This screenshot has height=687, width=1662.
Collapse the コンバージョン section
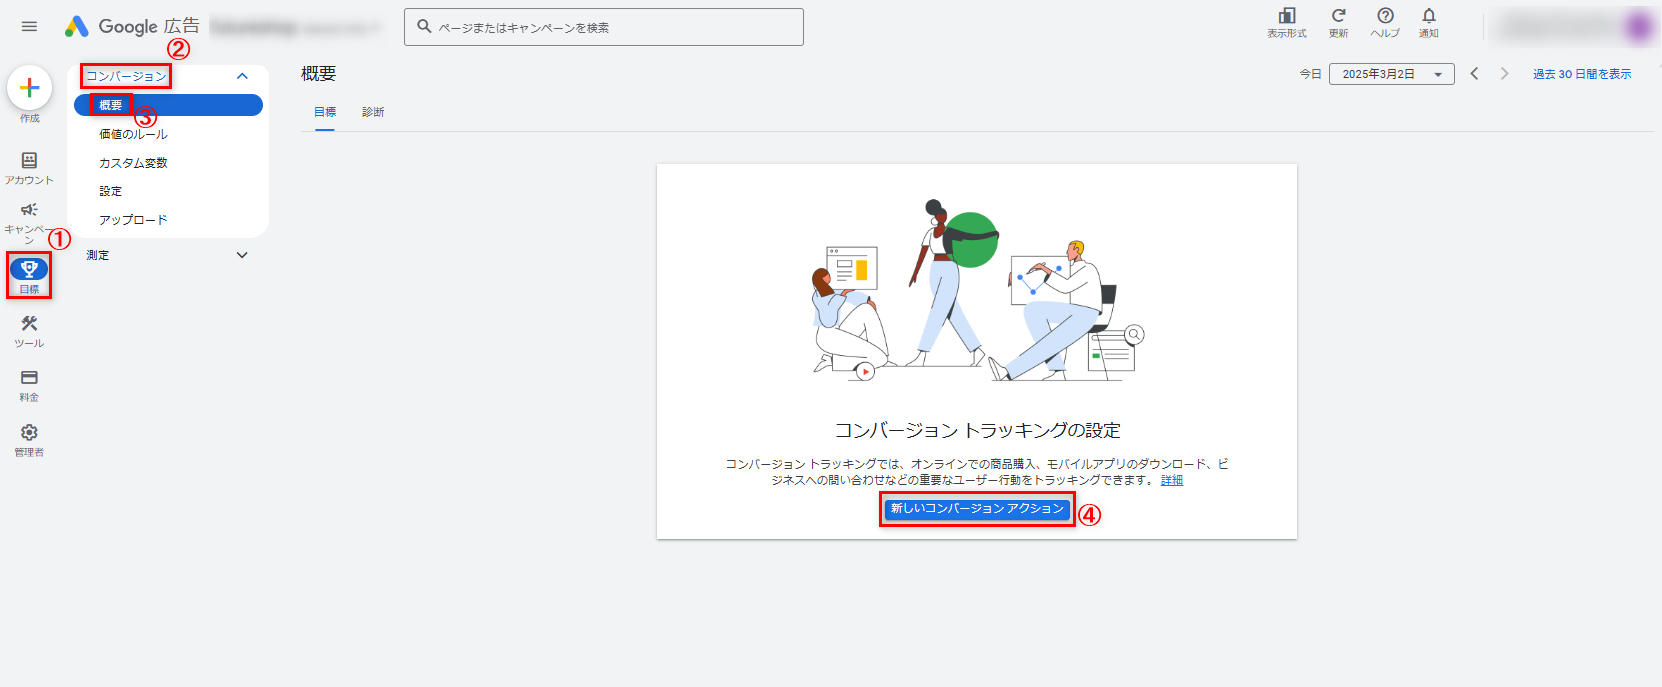click(242, 76)
